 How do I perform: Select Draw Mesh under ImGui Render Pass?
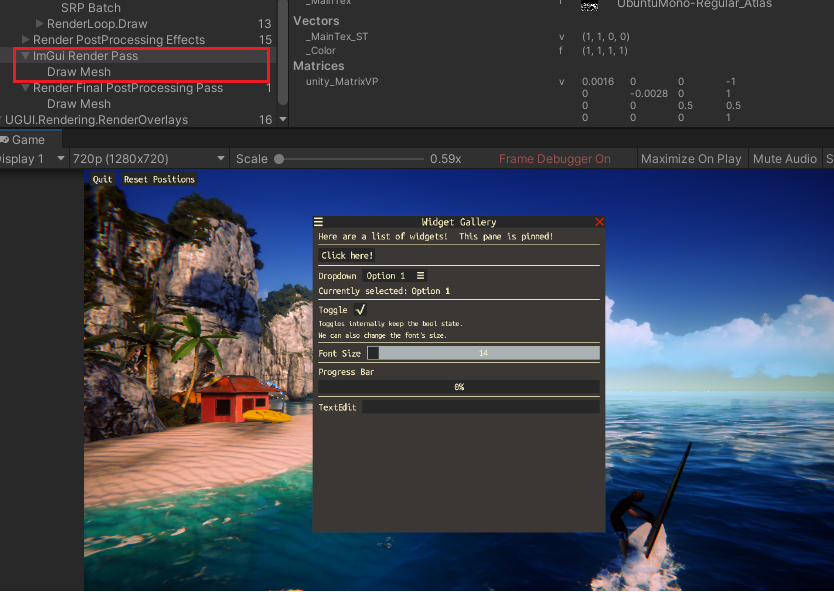pos(79,72)
